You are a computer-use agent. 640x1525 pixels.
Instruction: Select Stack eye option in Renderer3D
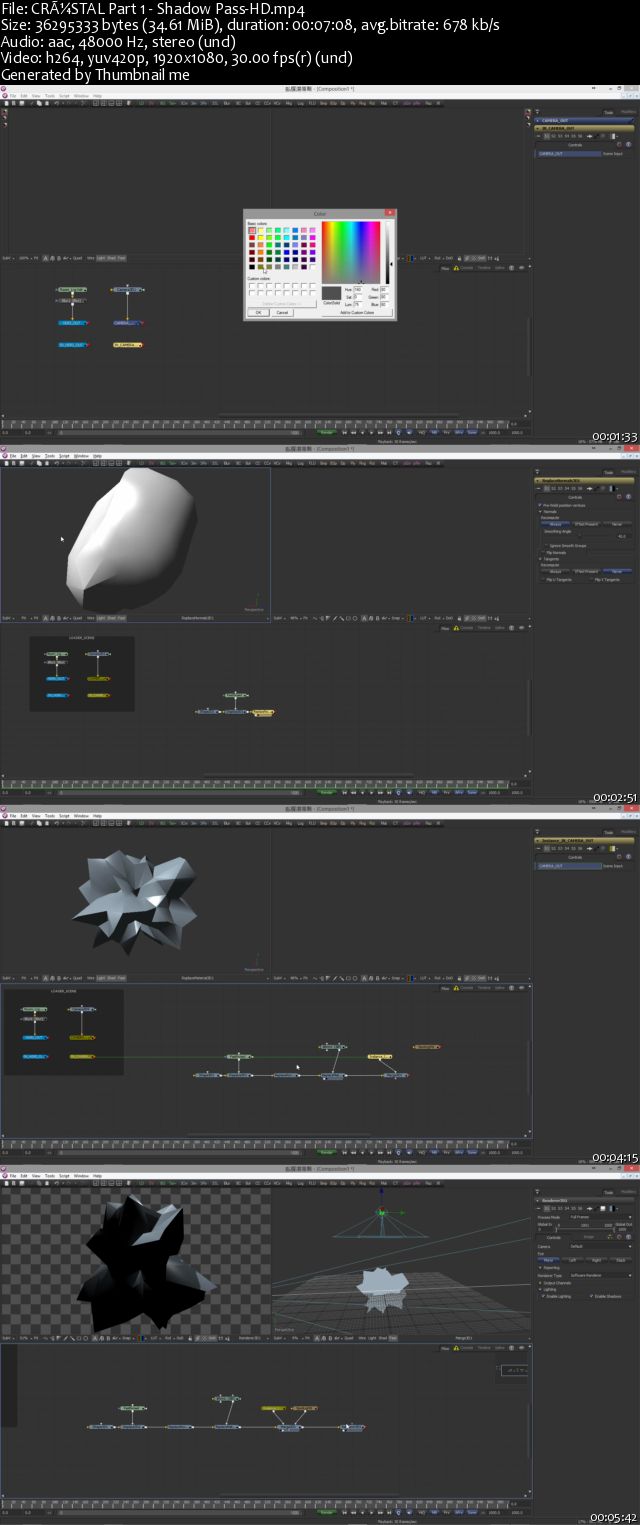620,1260
